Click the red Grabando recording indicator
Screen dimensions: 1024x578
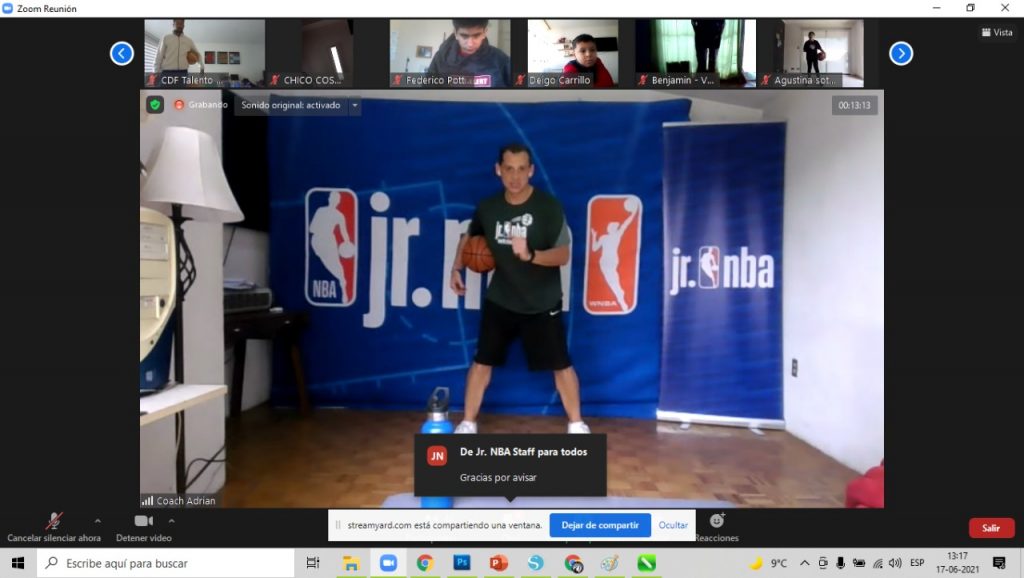coord(200,105)
